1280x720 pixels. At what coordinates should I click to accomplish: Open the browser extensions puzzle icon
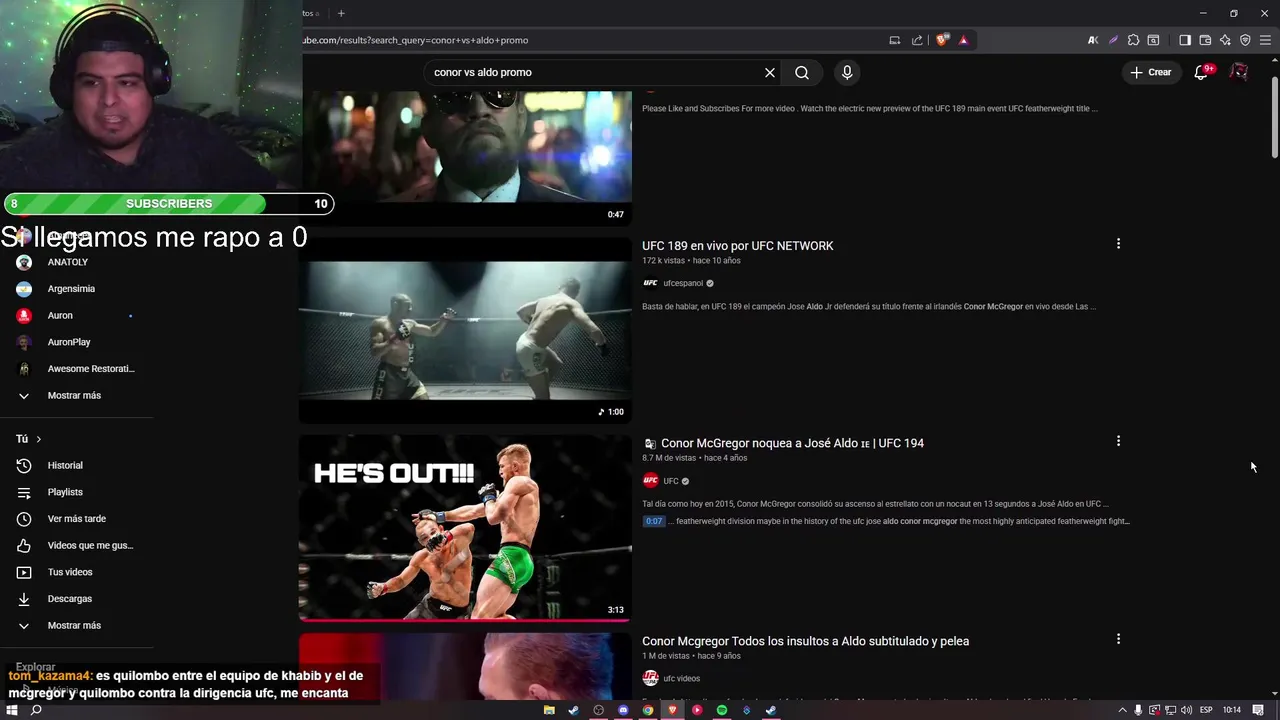(x=1133, y=40)
